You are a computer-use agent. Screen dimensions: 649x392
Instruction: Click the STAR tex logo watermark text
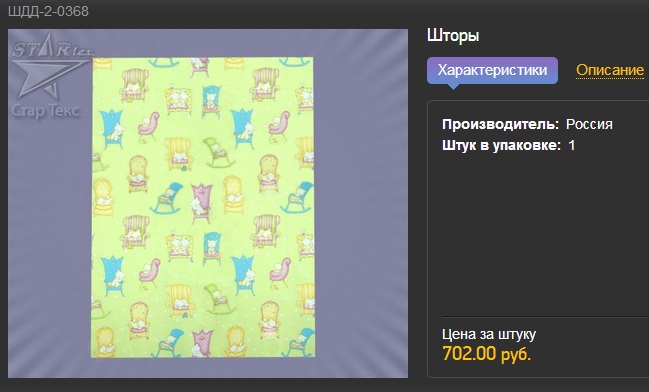coord(52,49)
